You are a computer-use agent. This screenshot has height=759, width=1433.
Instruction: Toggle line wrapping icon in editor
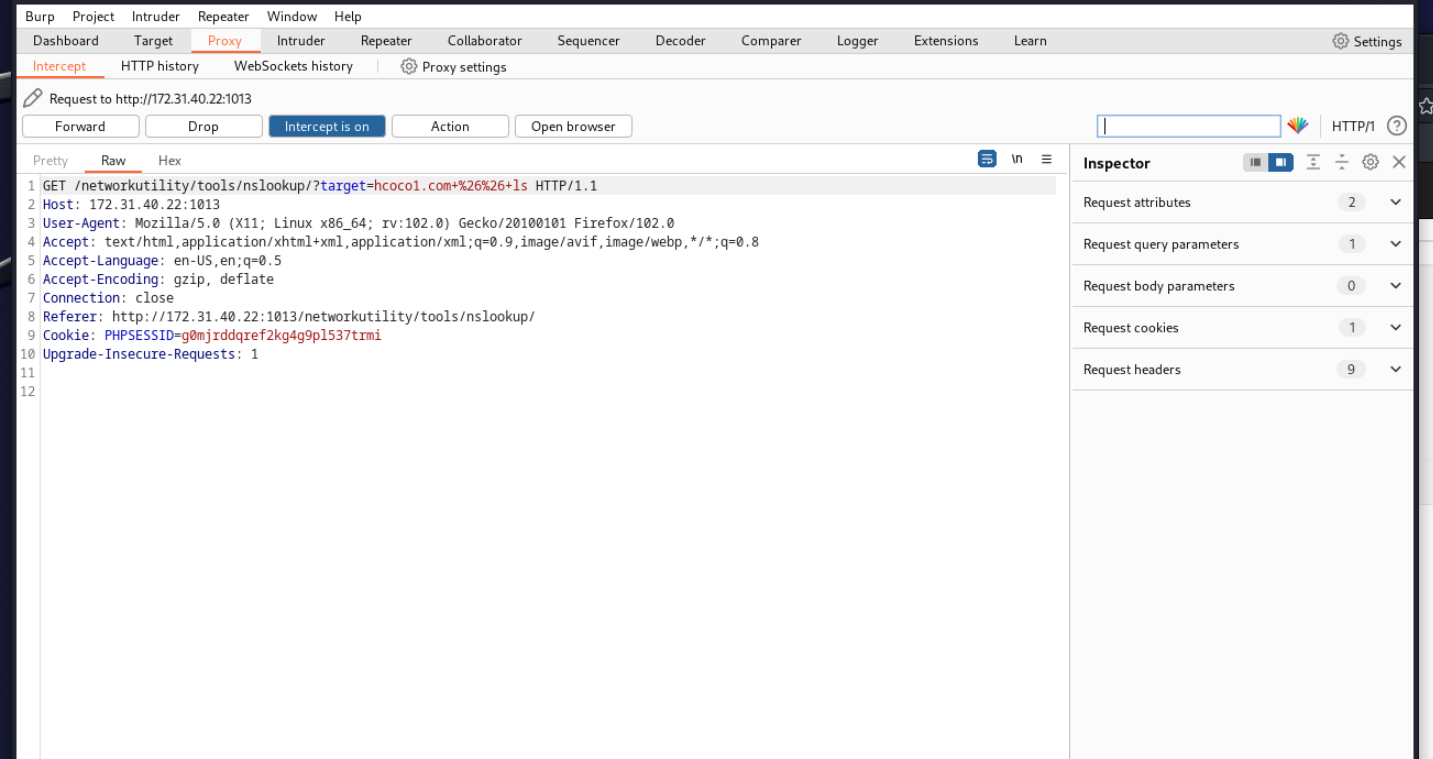pos(987,159)
